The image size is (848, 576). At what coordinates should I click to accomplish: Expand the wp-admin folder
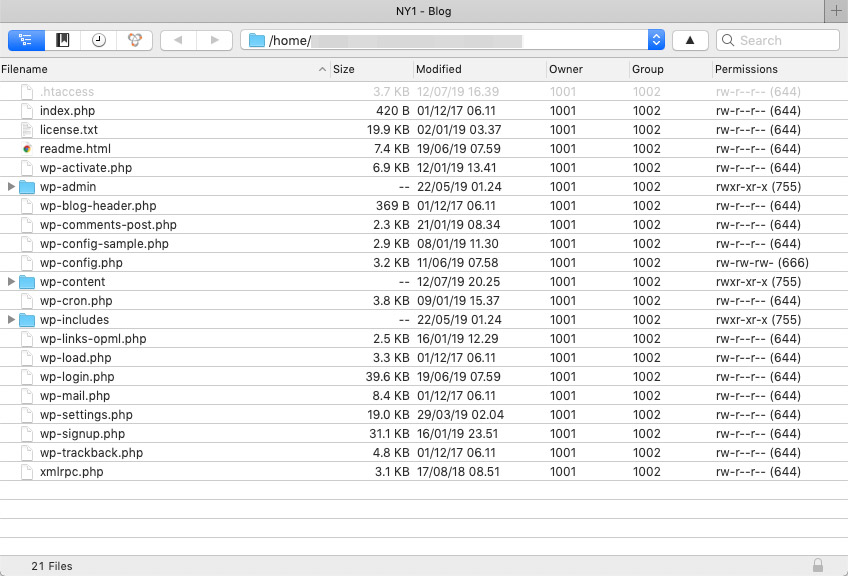(11, 187)
